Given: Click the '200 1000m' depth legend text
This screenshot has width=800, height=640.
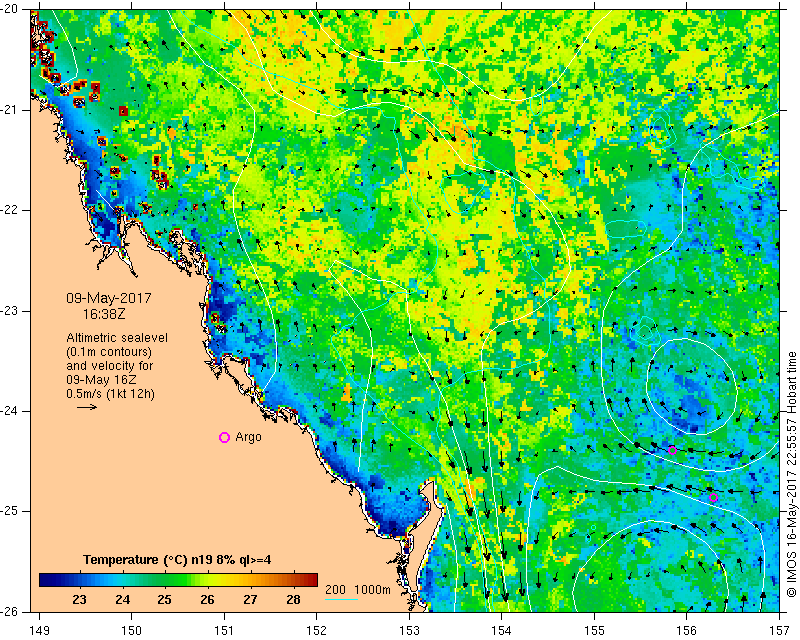Looking at the screenshot, I should tap(358, 589).
